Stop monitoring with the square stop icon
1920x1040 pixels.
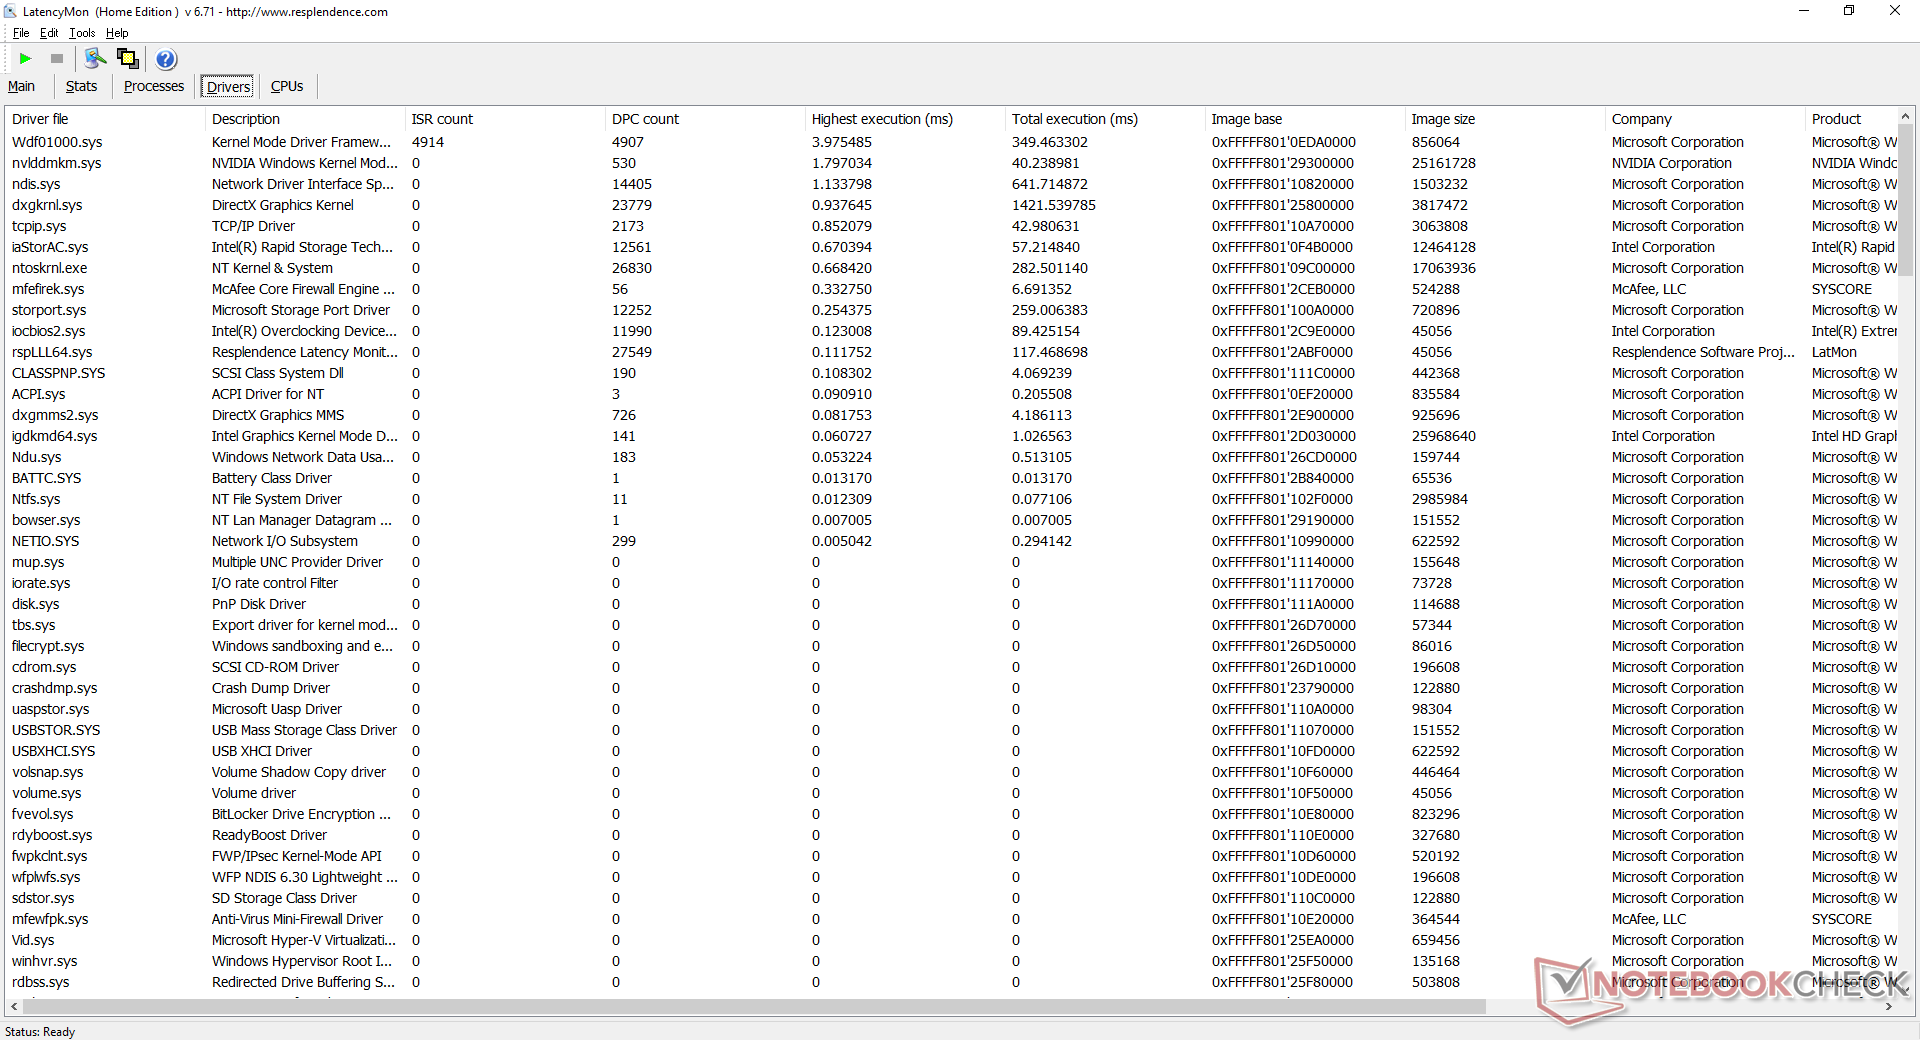[x=57, y=59]
